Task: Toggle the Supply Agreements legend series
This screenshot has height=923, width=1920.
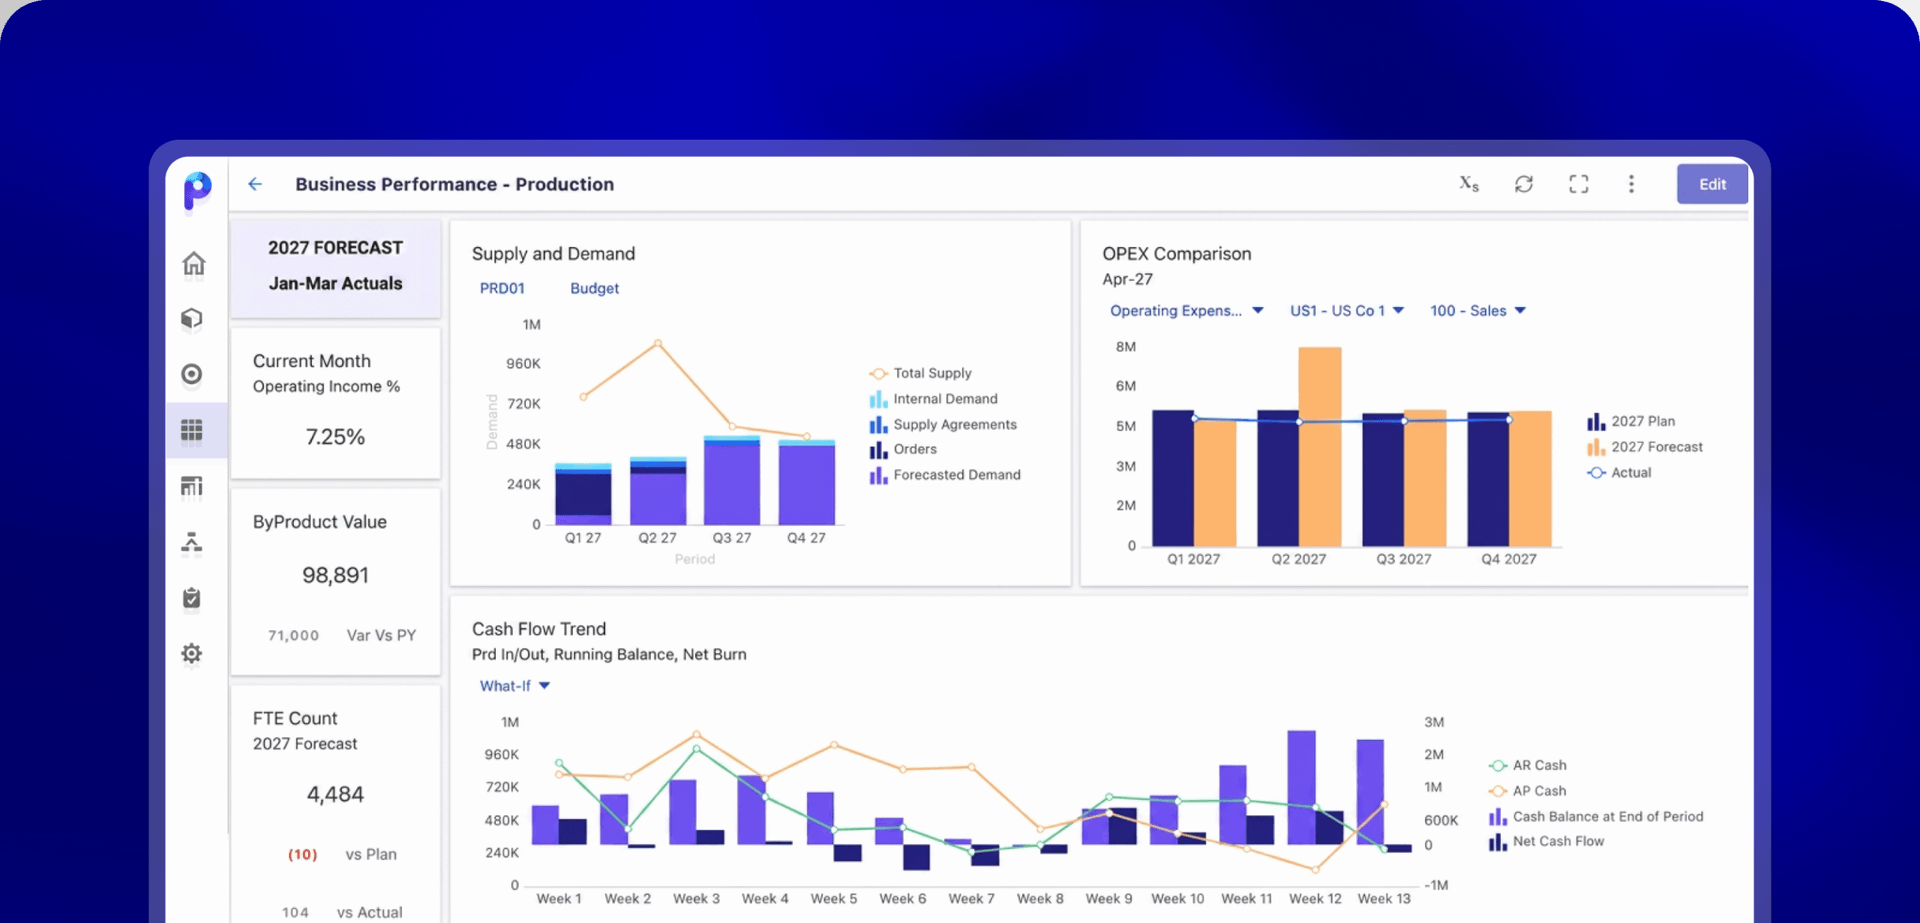Action: (943, 425)
